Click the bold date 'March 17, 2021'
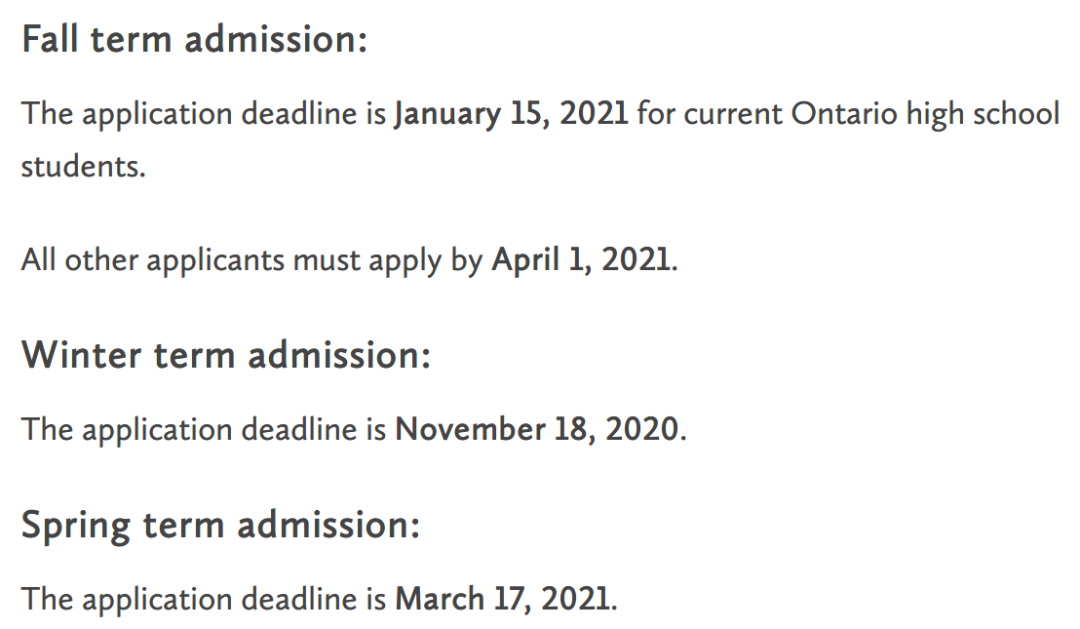Screen dimensions: 1080x629 502,599
